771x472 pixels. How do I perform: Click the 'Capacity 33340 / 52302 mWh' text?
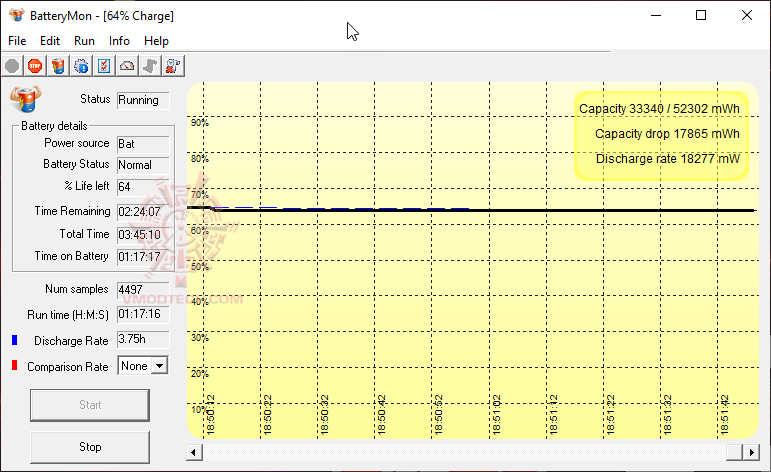click(x=659, y=109)
